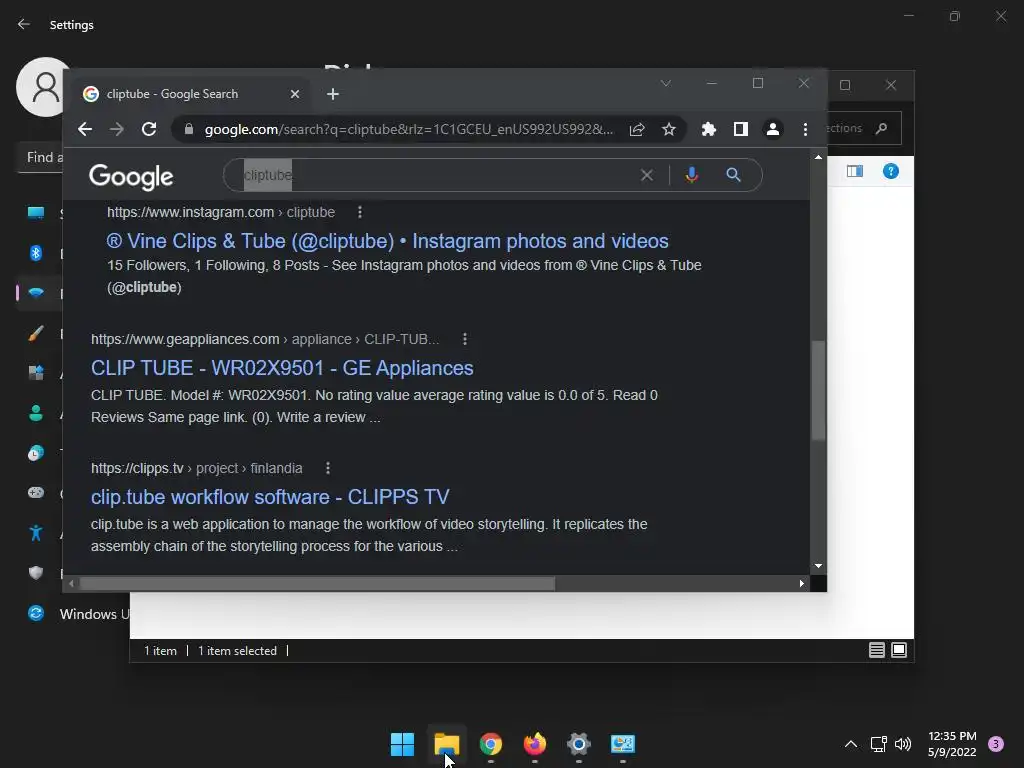
Task: Open Windows Start menu
Action: pos(402,744)
